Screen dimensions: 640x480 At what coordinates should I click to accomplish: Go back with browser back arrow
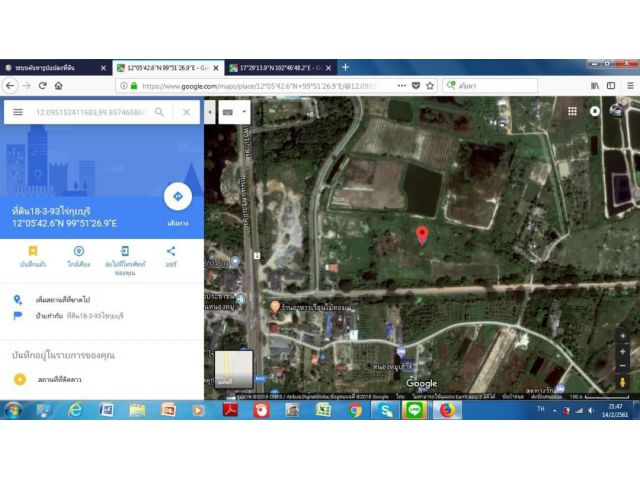[10, 86]
